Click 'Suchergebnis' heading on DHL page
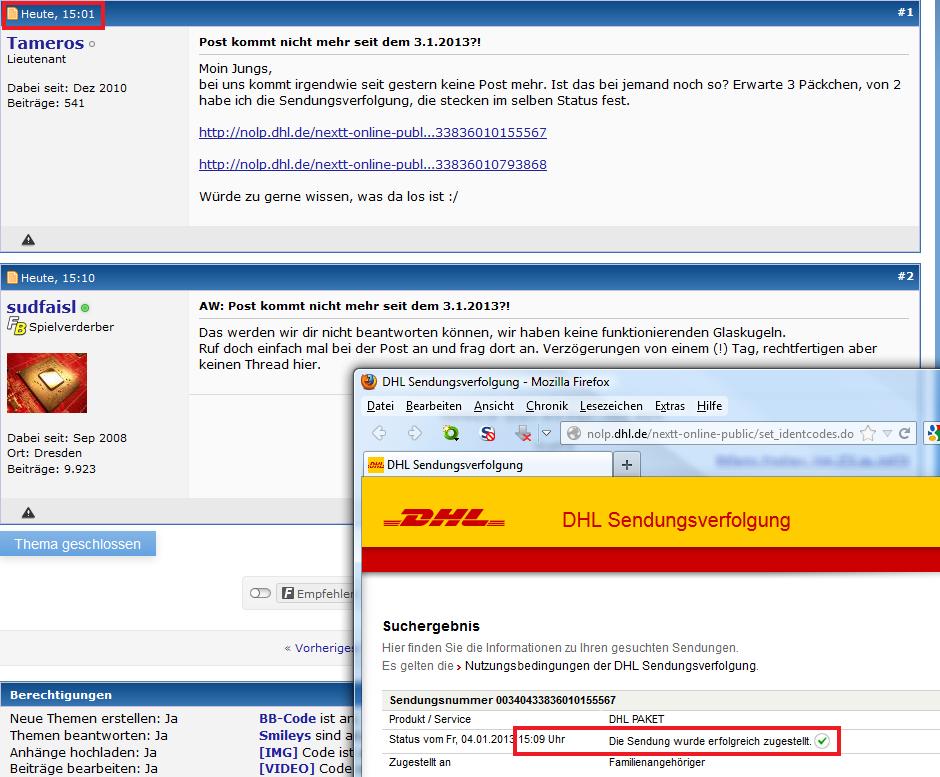The height and width of the screenshot is (777, 940). [x=431, y=626]
